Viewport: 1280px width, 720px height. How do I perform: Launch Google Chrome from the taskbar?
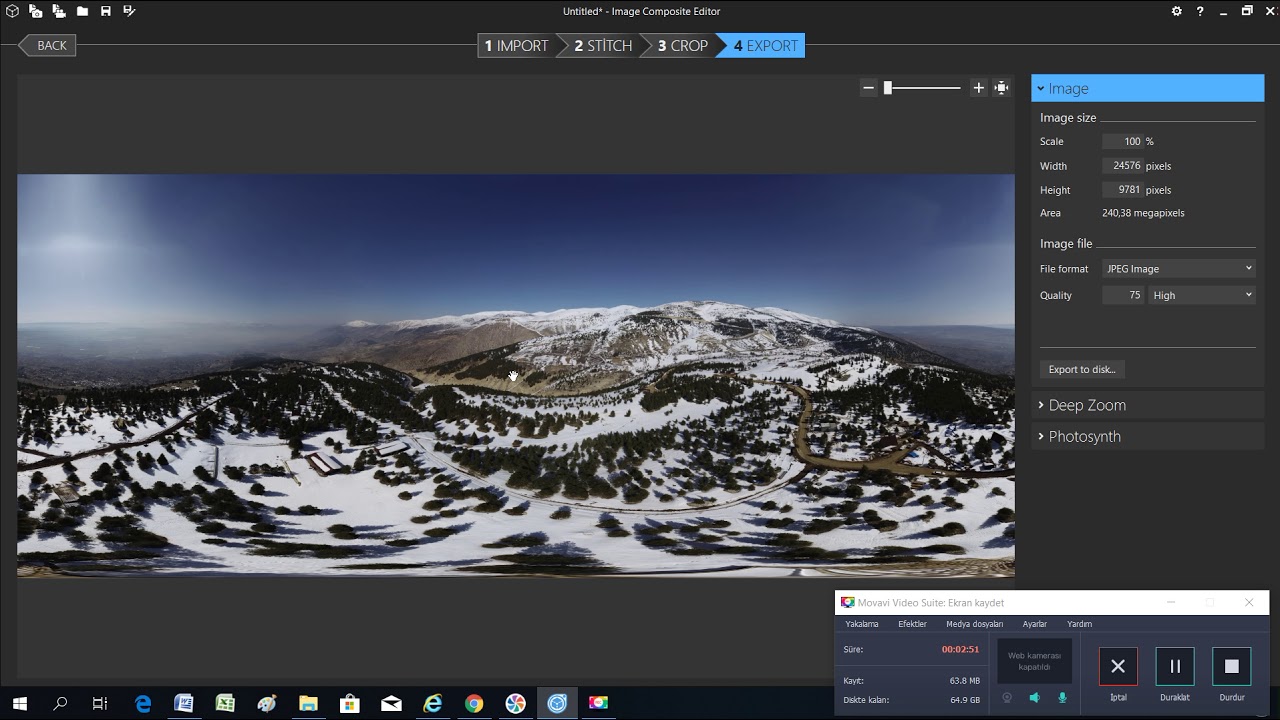[x=474, y=703]
